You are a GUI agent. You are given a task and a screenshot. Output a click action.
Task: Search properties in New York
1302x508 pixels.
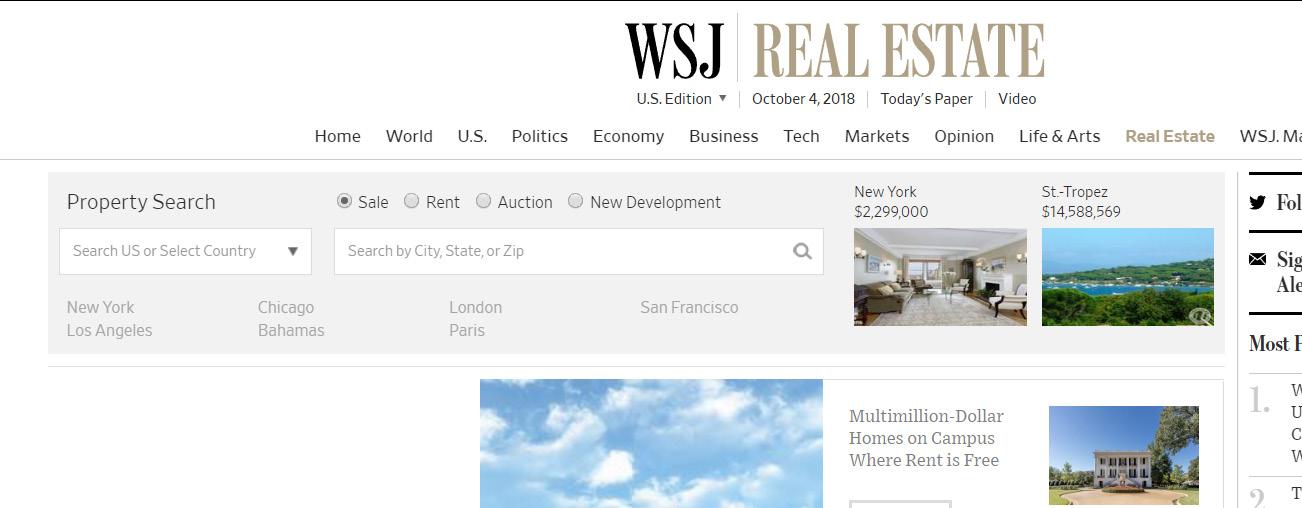100,308
